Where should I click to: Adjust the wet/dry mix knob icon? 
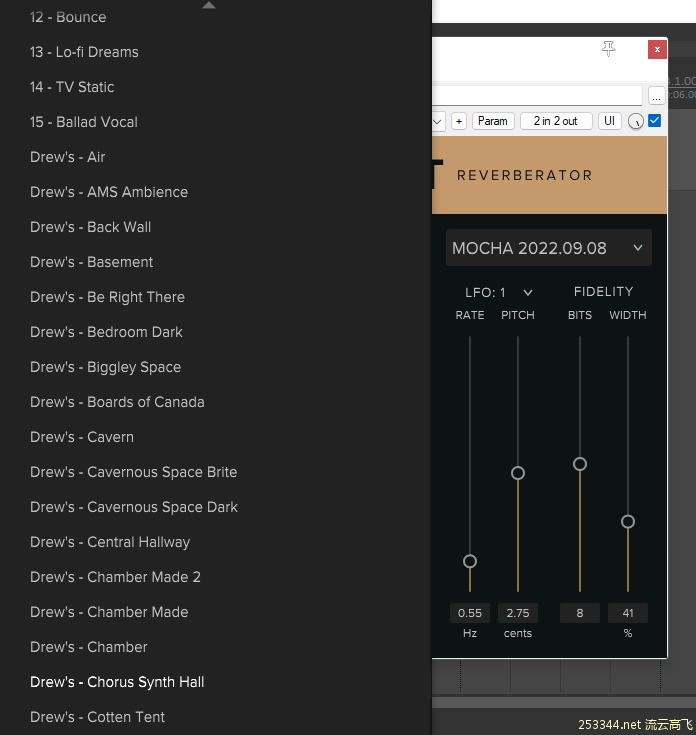pos(636,121)
